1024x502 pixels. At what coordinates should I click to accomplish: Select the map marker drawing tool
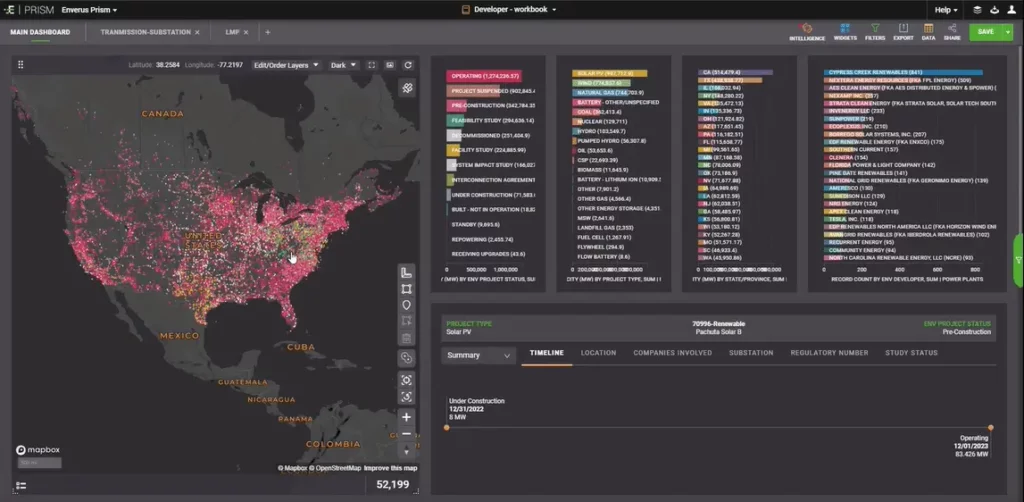click(407, 305)
